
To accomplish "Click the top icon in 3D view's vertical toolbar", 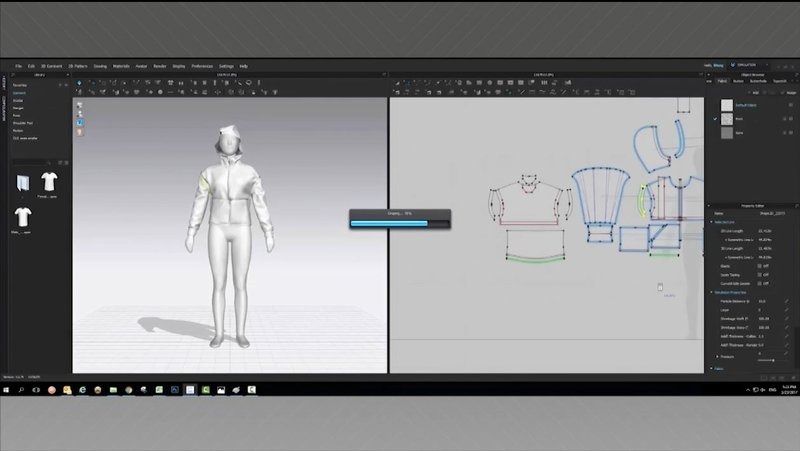I will [x=79, y=105].
